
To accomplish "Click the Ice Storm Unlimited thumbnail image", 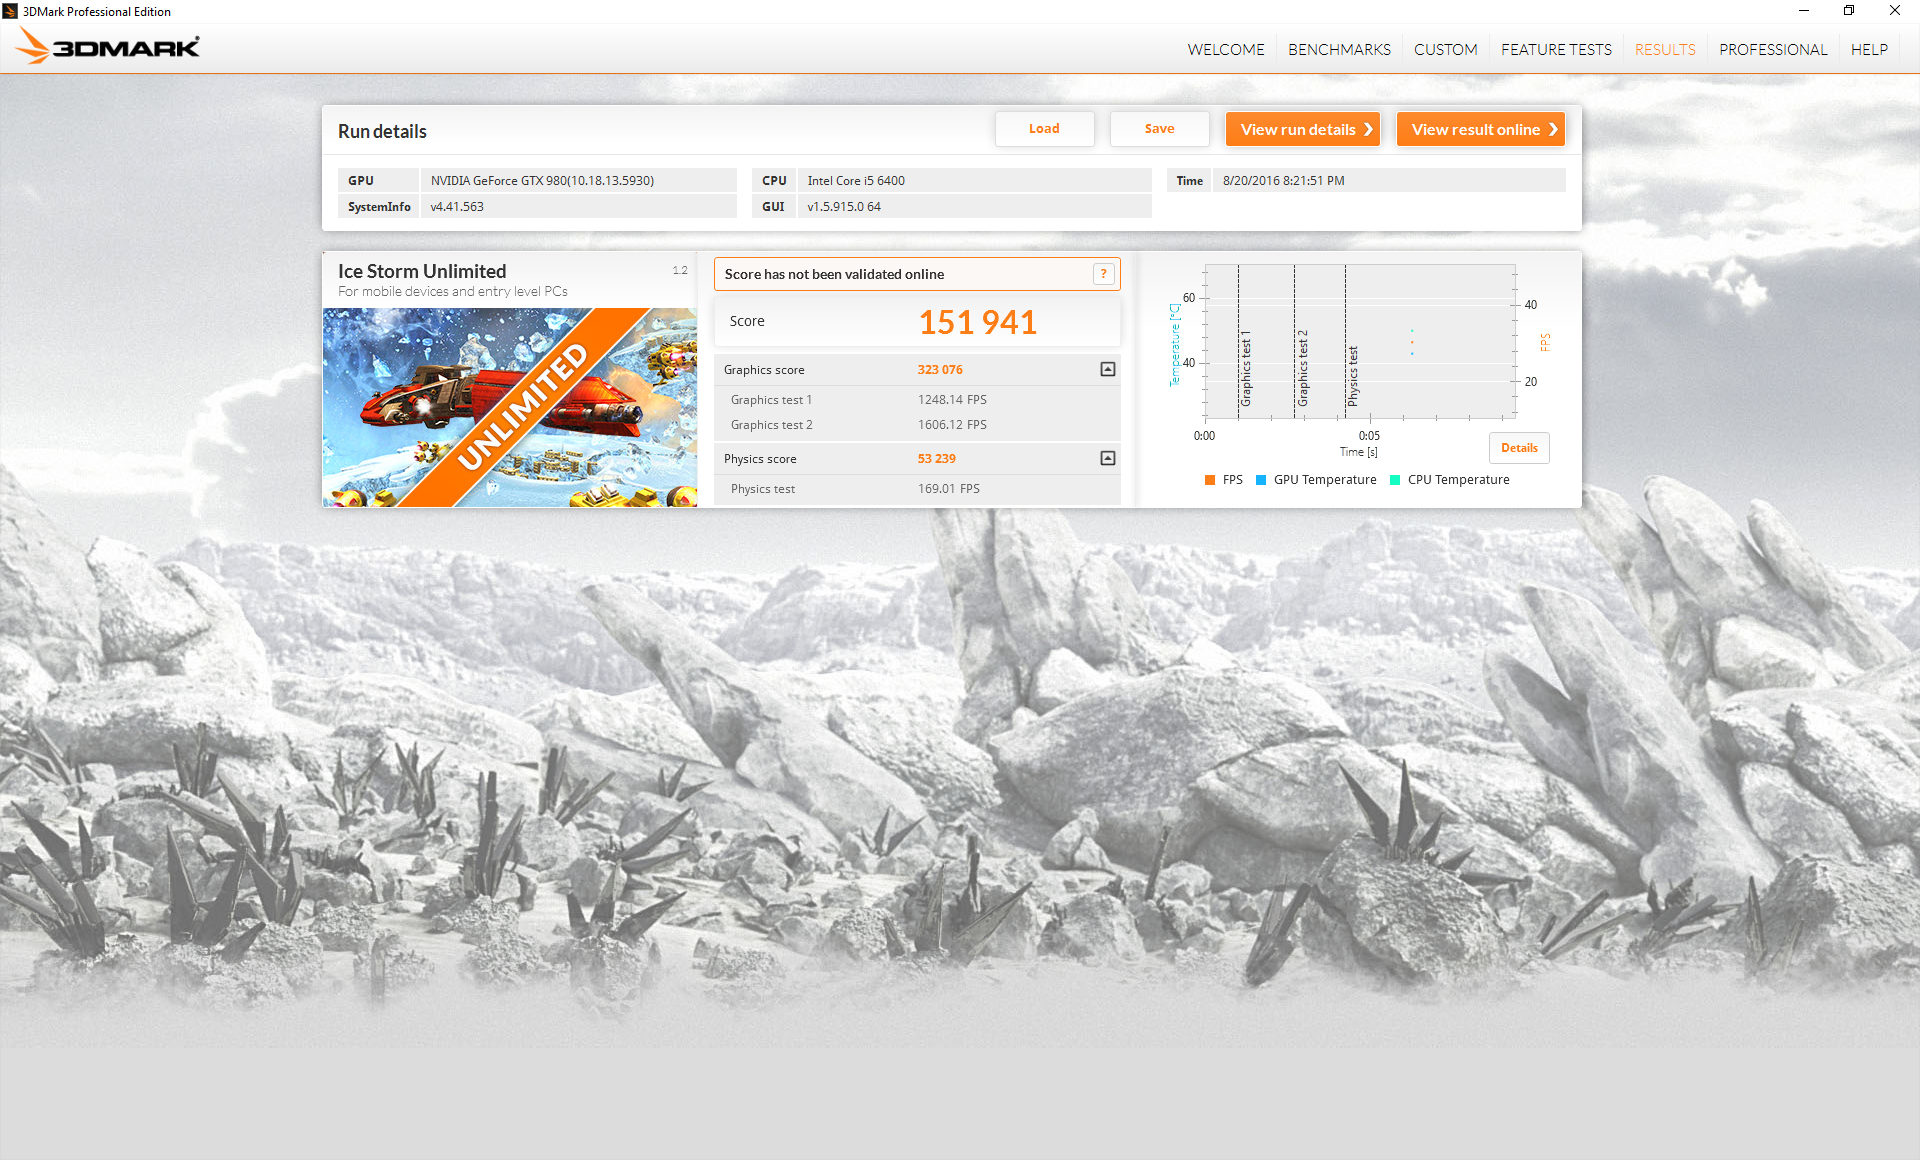I will (x=509, y=407).
